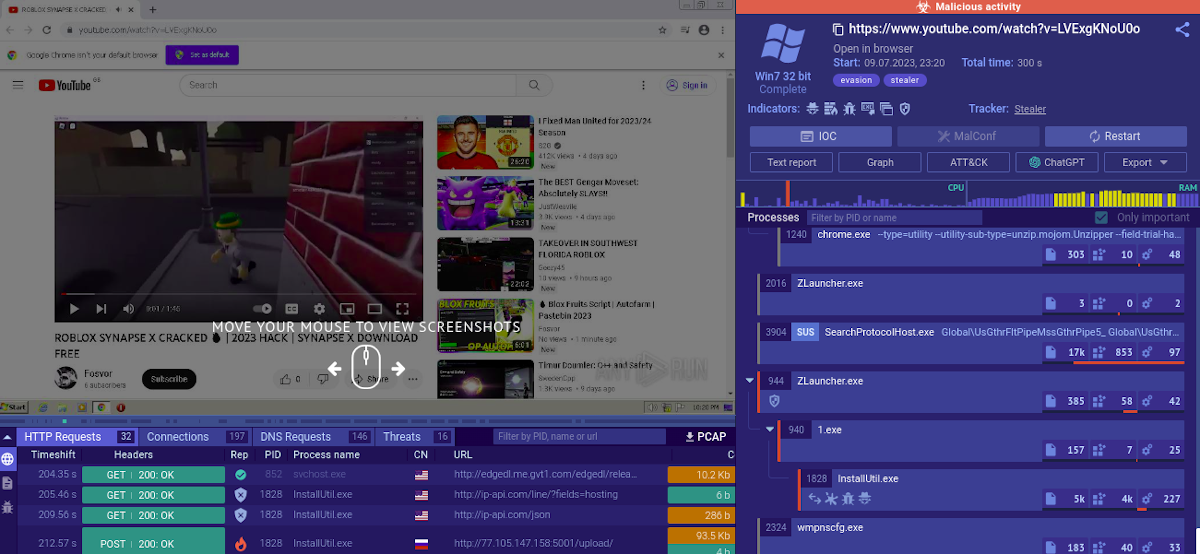
Task: Click the fire reputation icon on the POST request
Action: [x=240, y=544]
